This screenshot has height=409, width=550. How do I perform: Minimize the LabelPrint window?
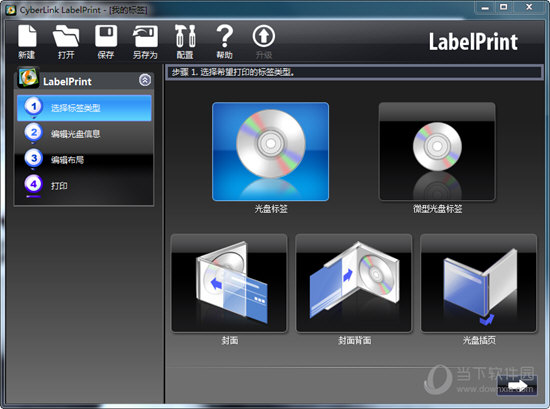coord(485,7)
